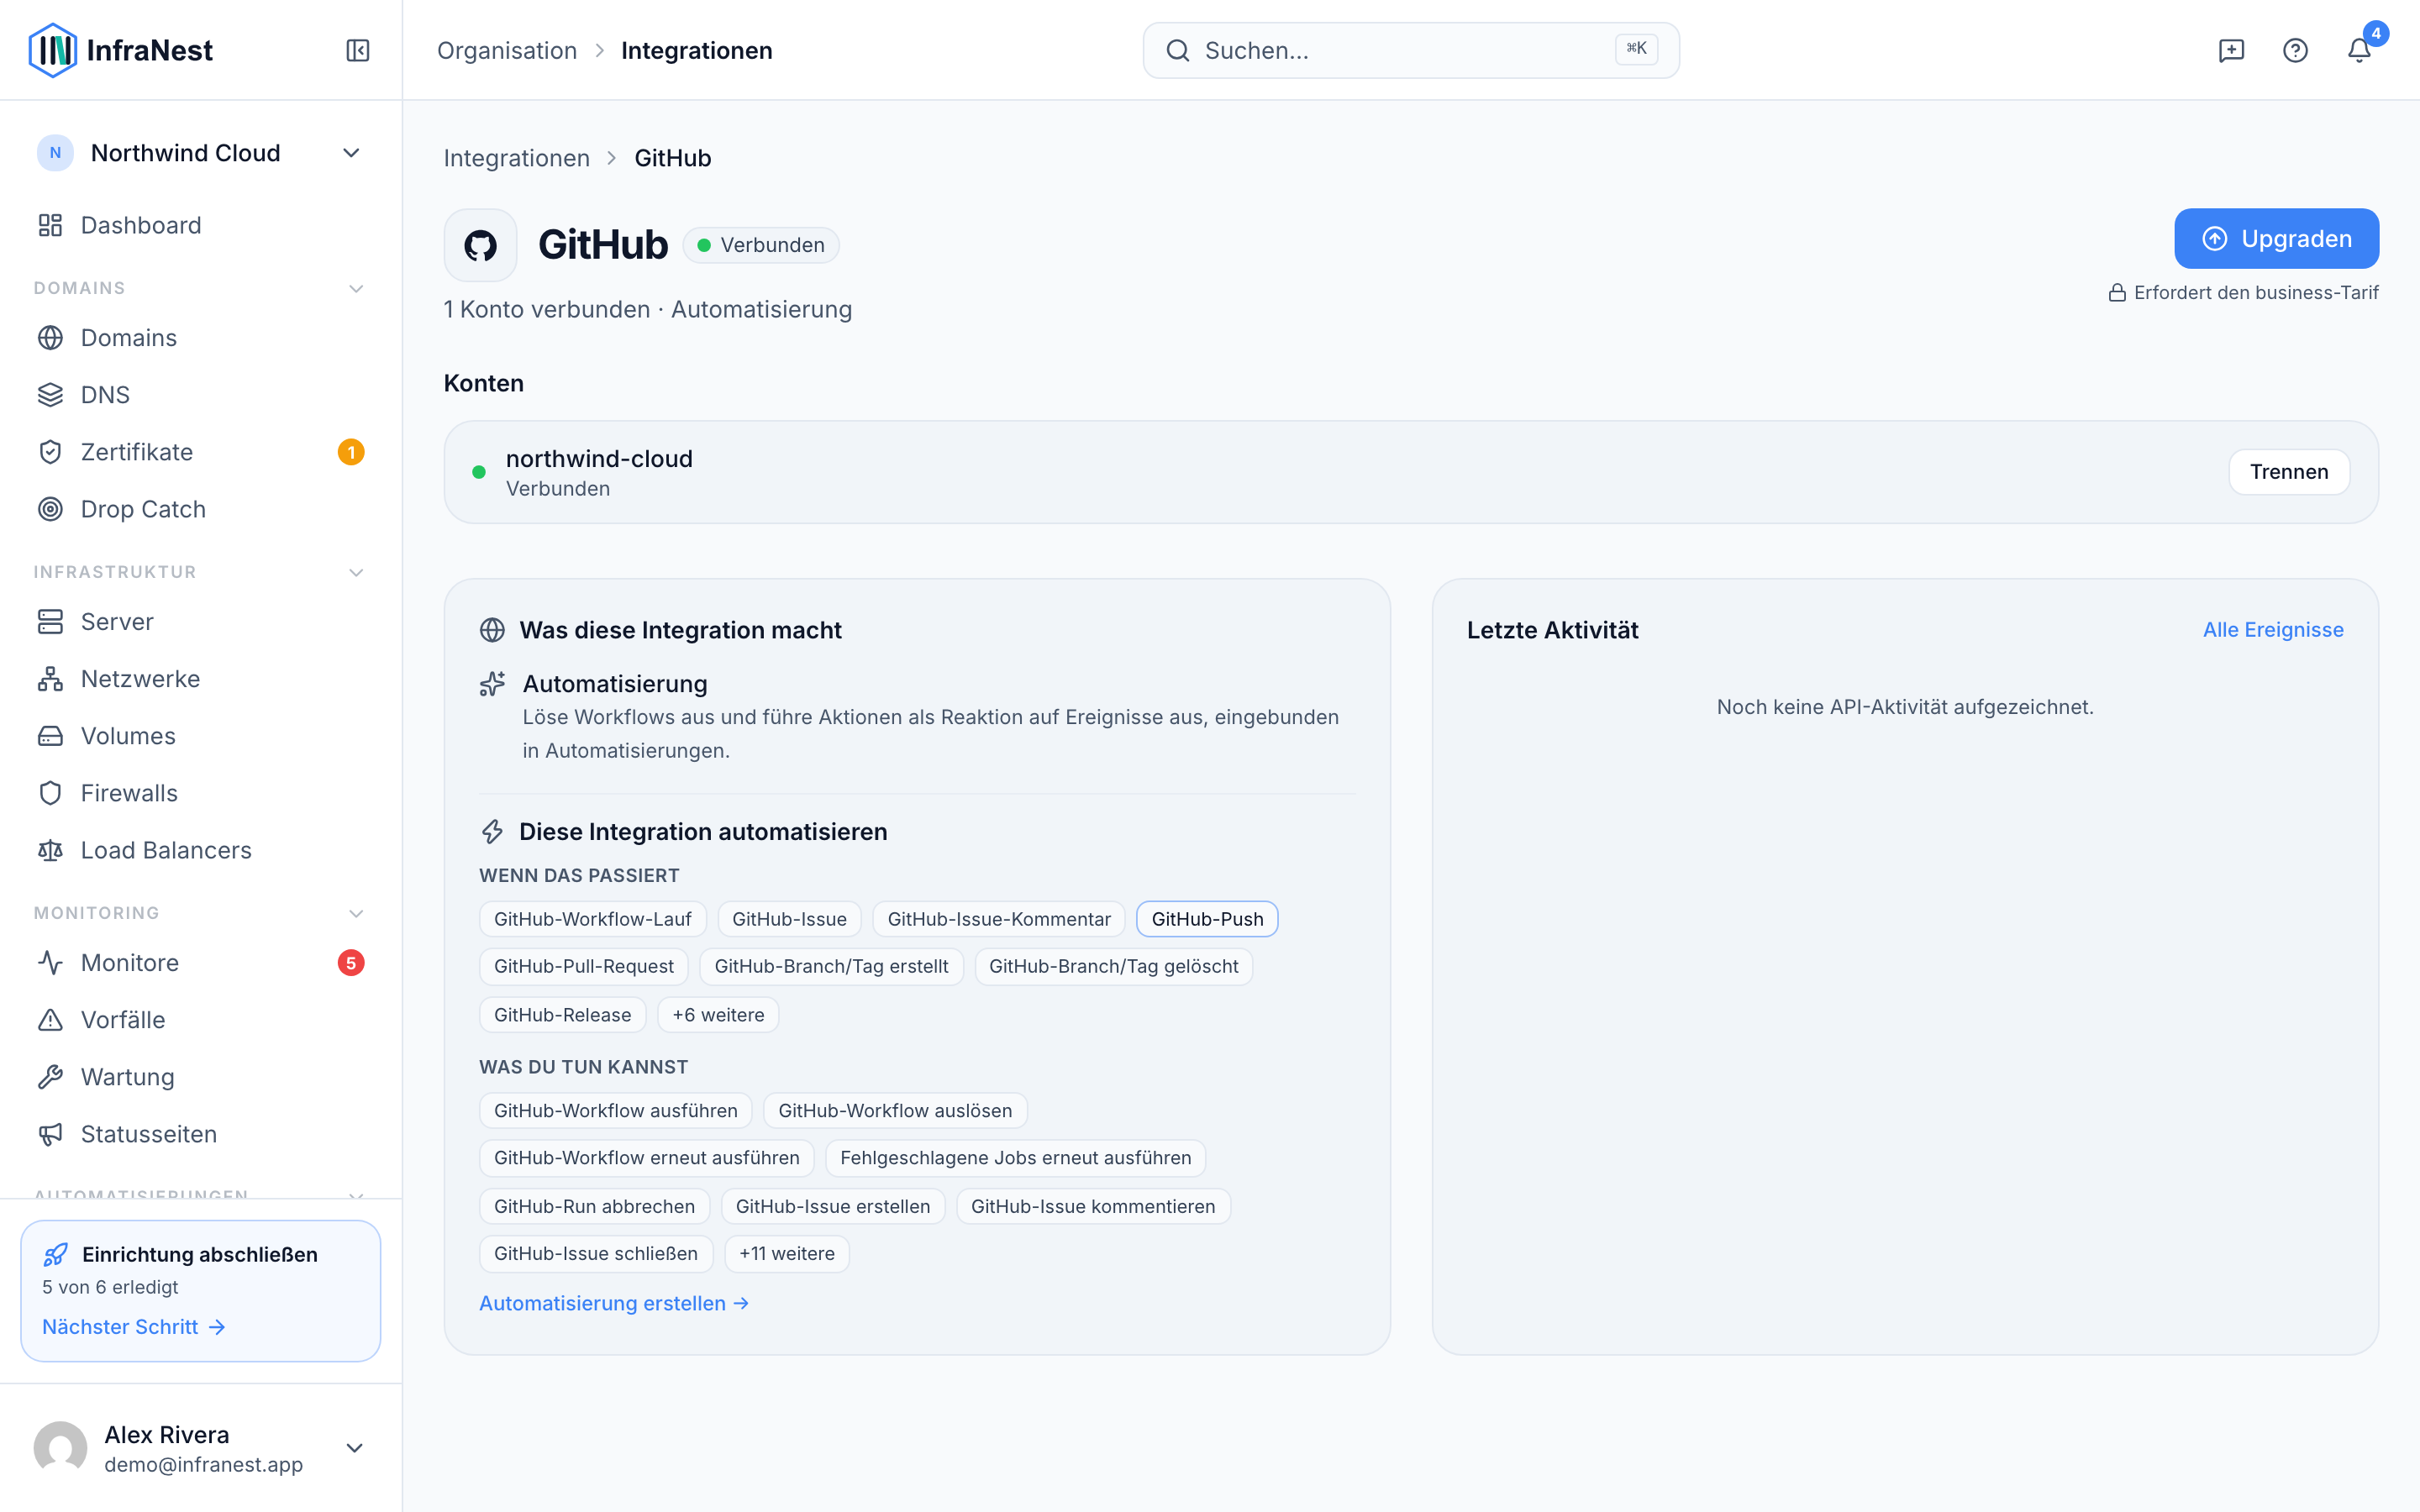
Task: Click the InfraNest logo icon
Action: 53,50
